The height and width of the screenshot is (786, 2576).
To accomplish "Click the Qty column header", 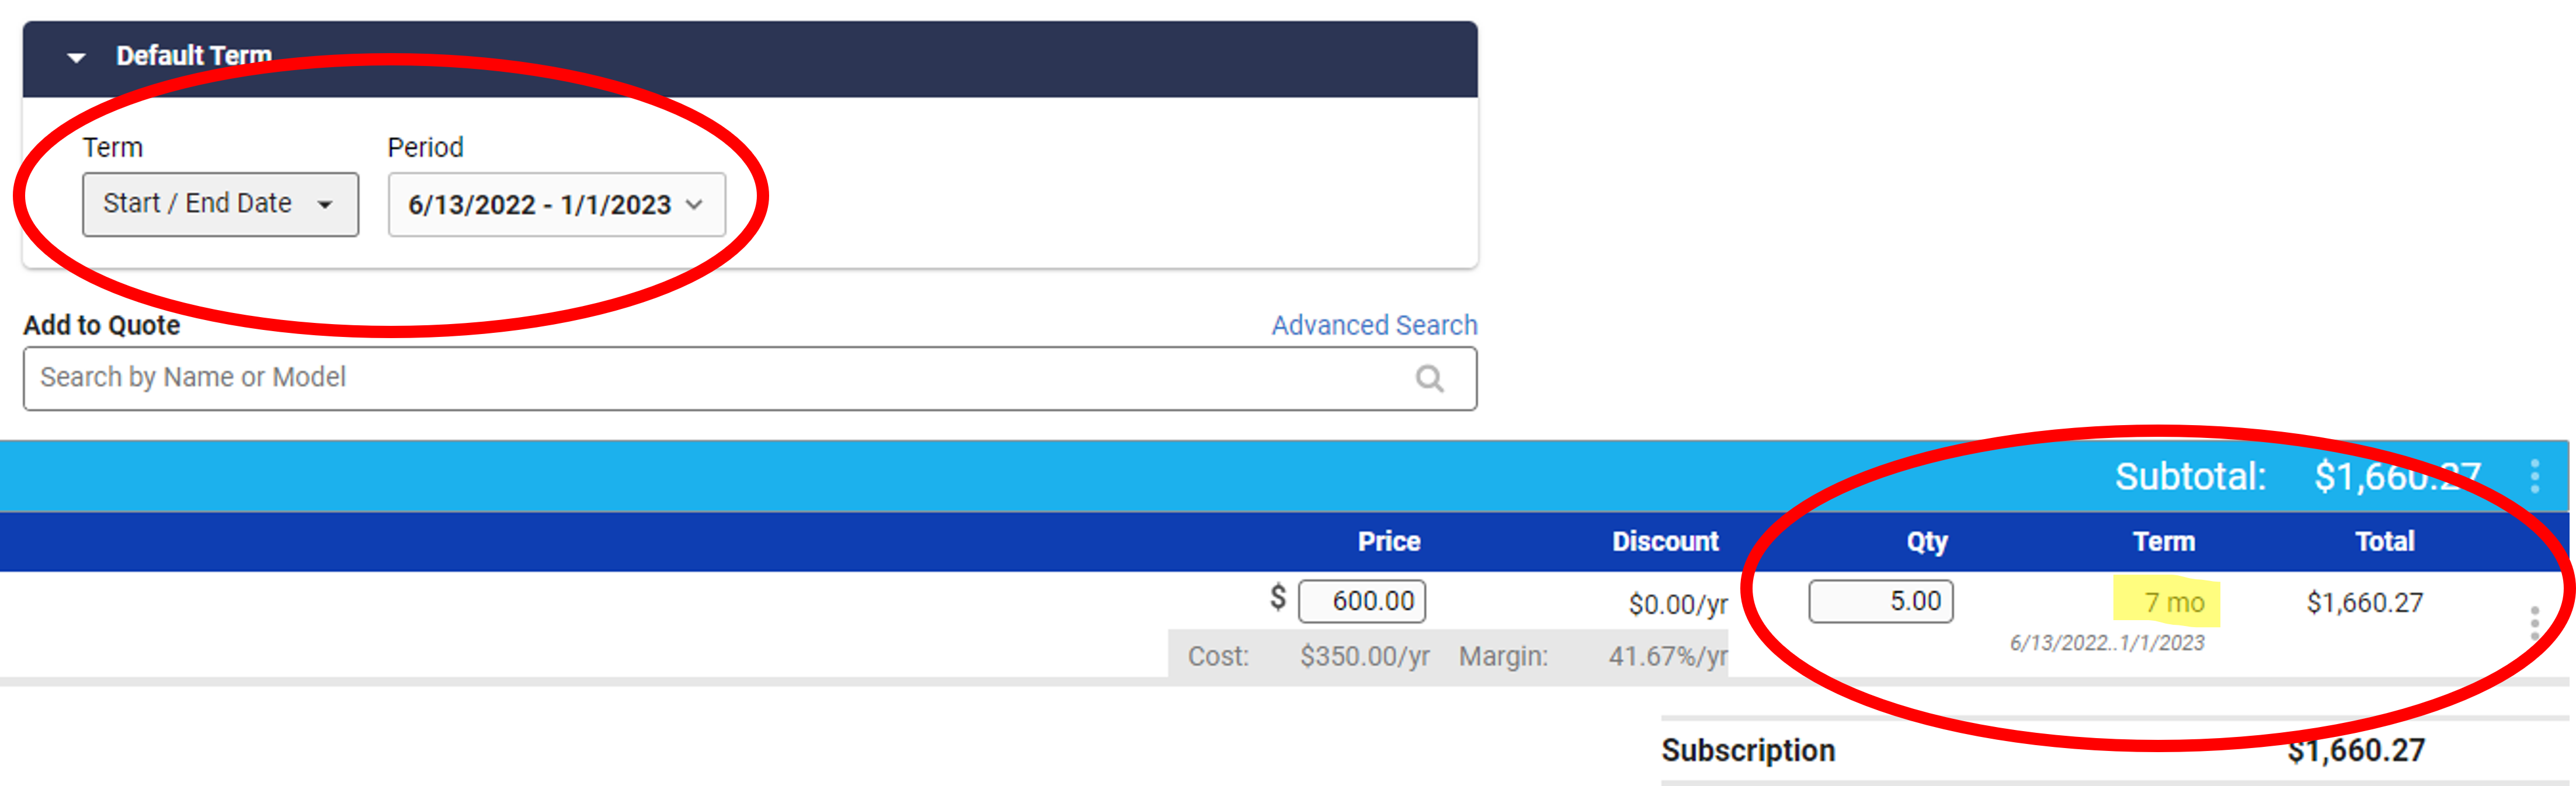I will (1927, 541).
